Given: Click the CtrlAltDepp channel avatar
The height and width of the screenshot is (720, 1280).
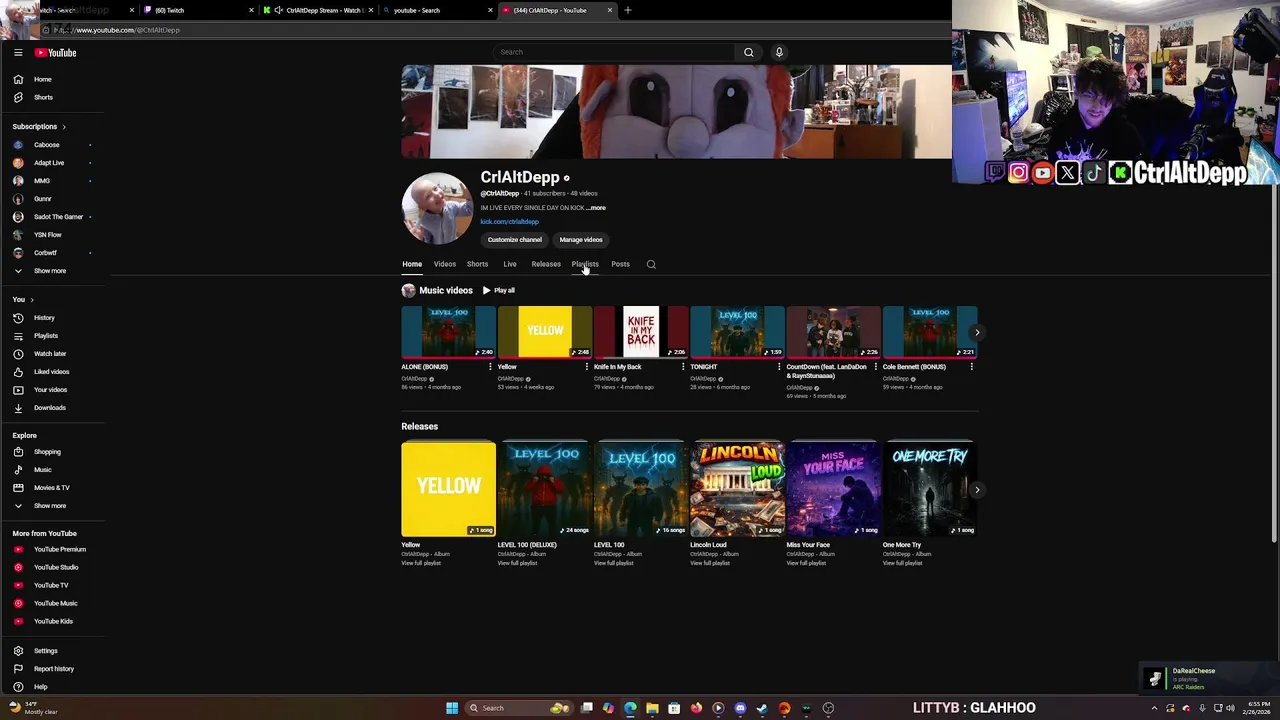Looking at the screenshot, I should (x=437, y=208).
